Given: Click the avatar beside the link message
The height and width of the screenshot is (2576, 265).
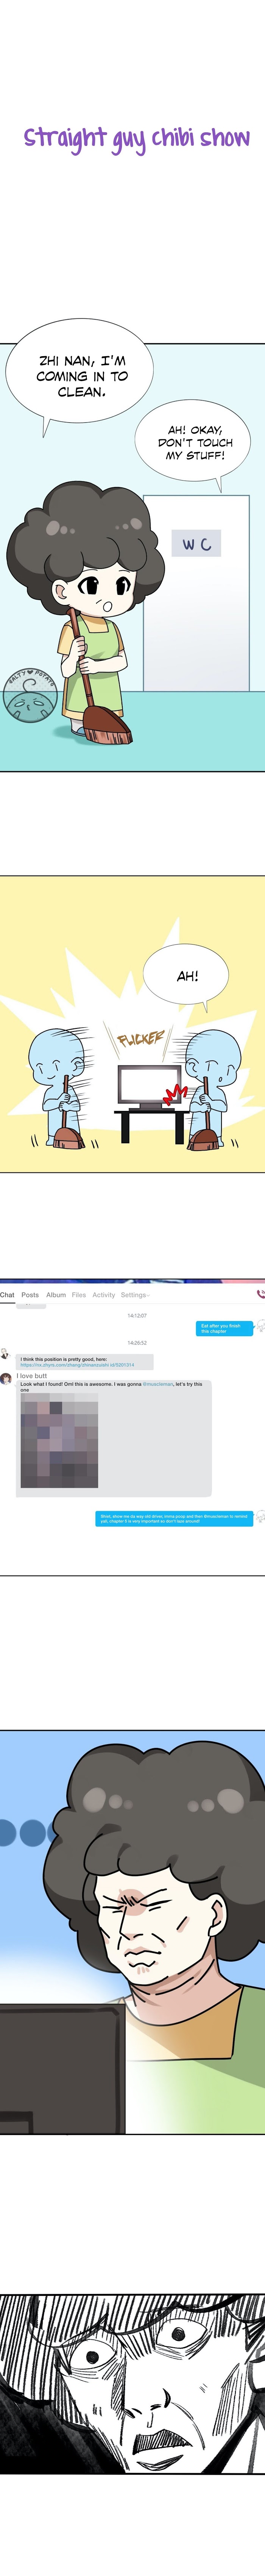Looking at the screenshot, I should click(x=5, y=1354).
